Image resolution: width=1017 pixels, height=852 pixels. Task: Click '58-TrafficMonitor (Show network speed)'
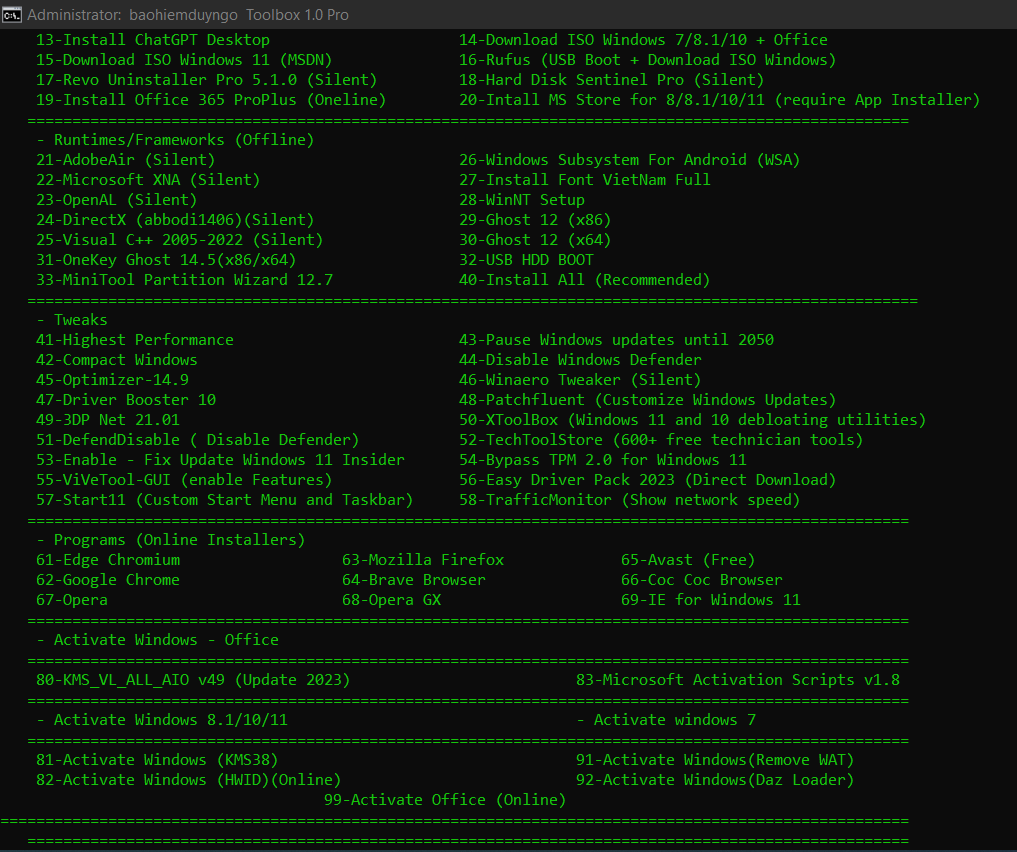coord(629,501)
